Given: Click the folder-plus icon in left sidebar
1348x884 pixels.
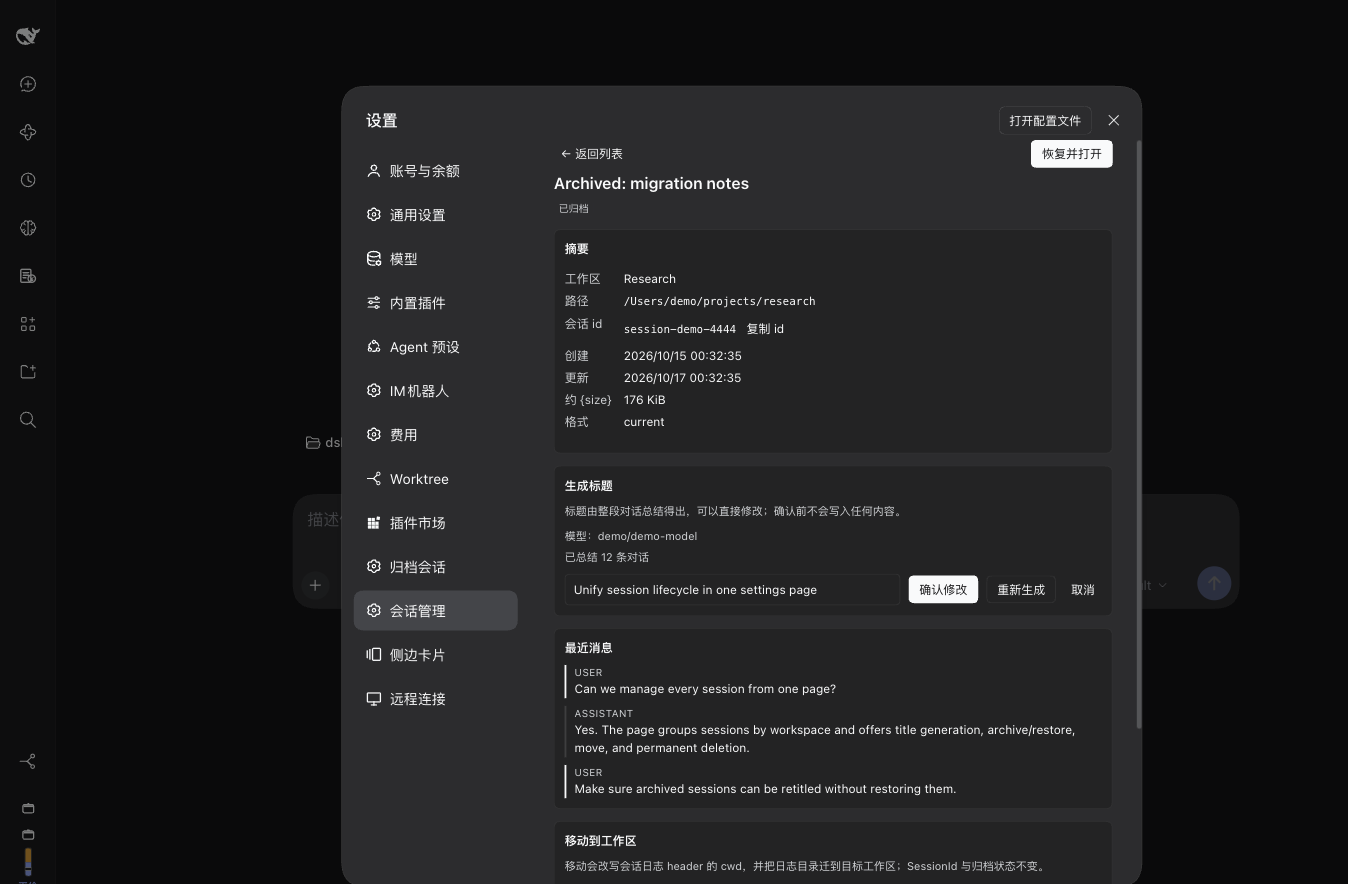Looking at the screenshot, I should click(x=28, y=372).
